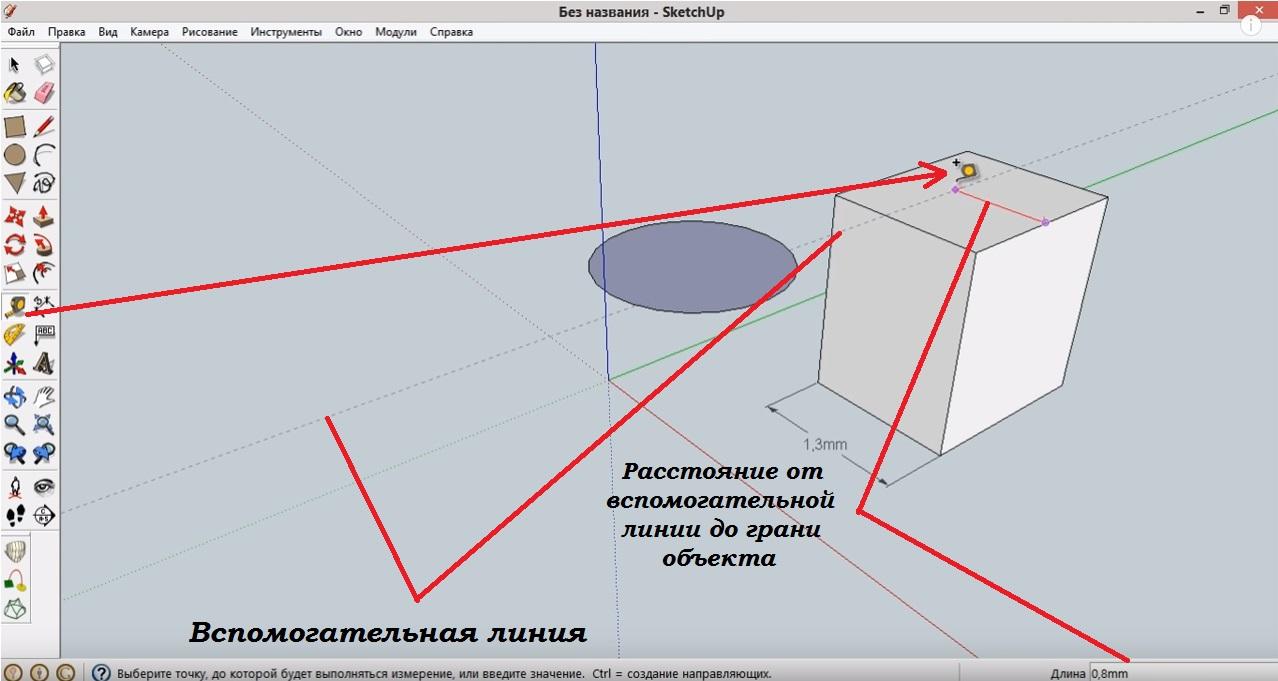Activate the Rotate tool
The image size is (1278, 681).
(x=15, y=245)
